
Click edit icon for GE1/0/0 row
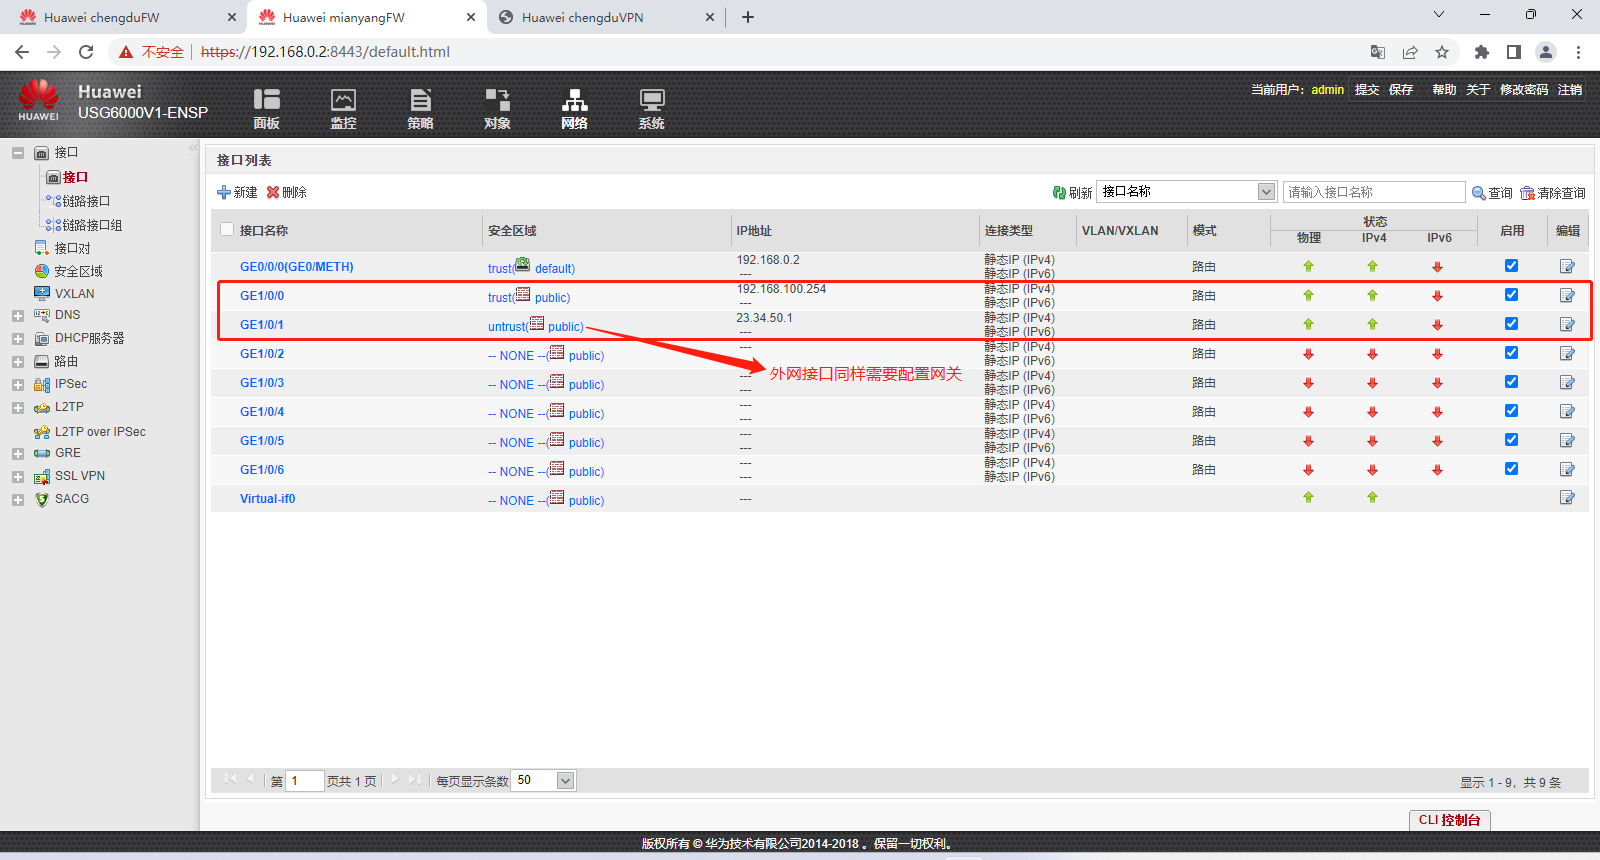[1567, 296]
